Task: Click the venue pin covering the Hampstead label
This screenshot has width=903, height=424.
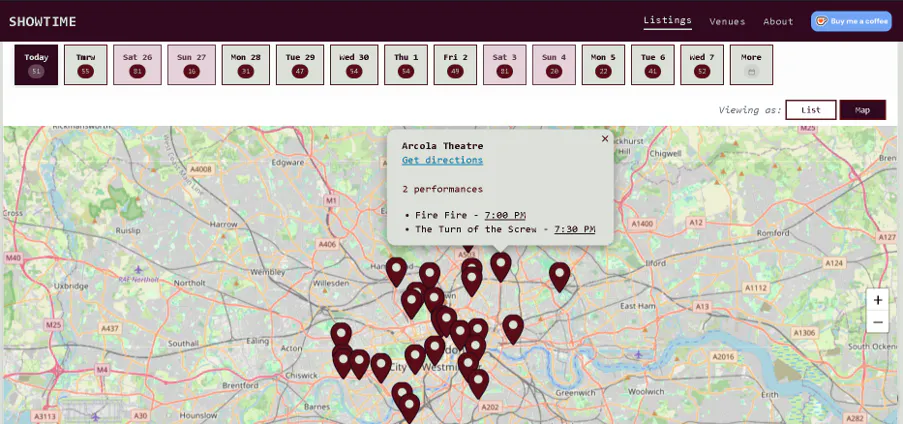Action: click(x=396, y=272)
